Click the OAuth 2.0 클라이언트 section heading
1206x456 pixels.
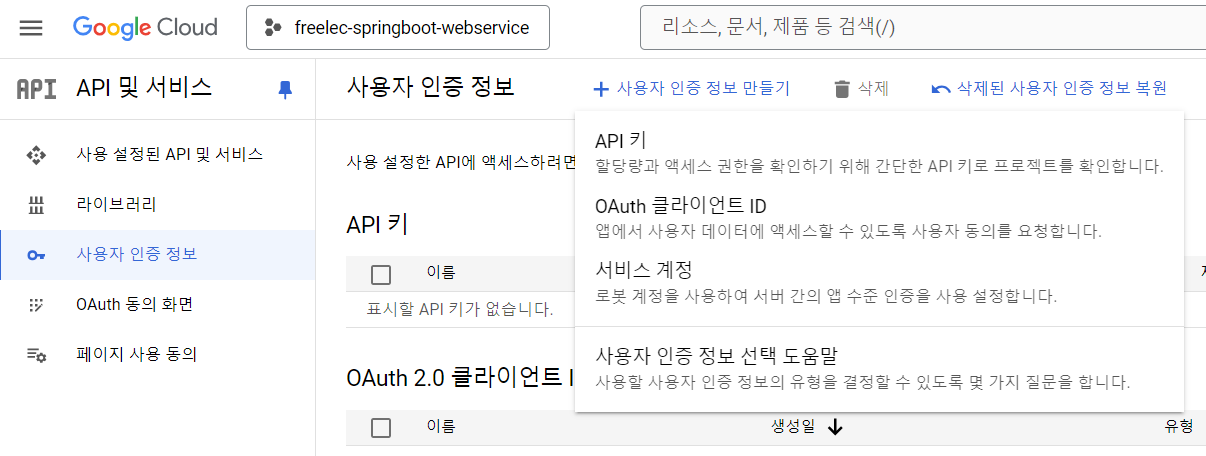pyautogui.click(x=460, y=379)
